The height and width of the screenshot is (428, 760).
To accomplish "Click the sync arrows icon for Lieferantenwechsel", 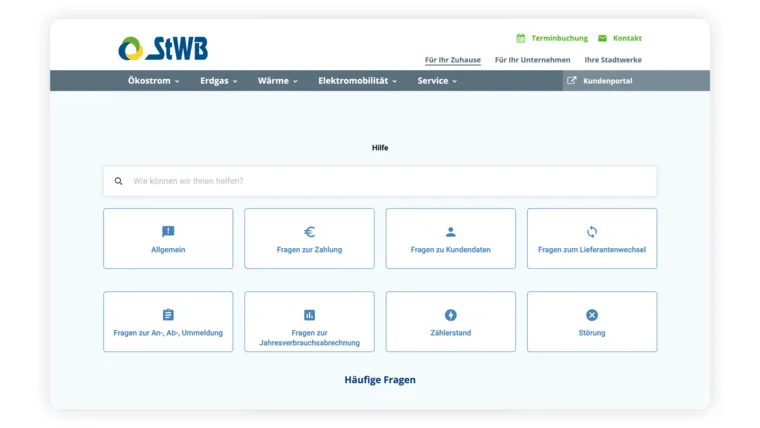I will coord(592,232).
